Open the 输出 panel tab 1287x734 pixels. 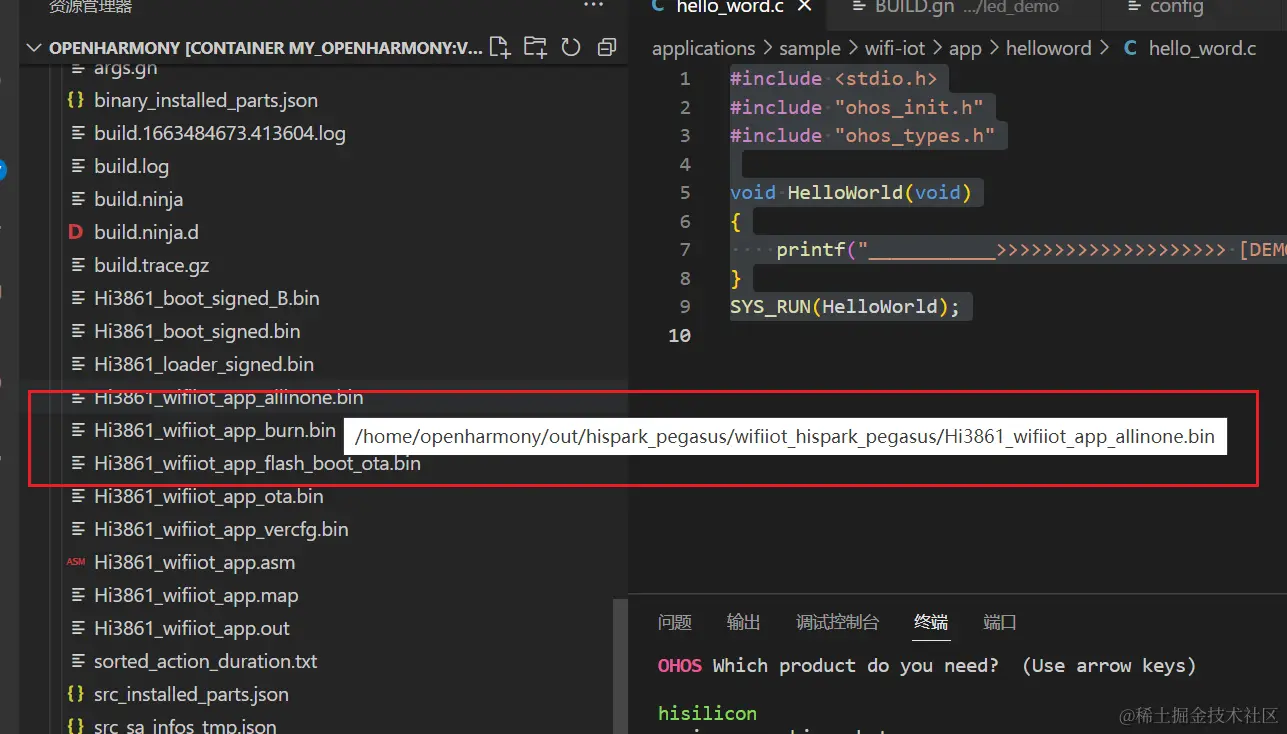743,622
